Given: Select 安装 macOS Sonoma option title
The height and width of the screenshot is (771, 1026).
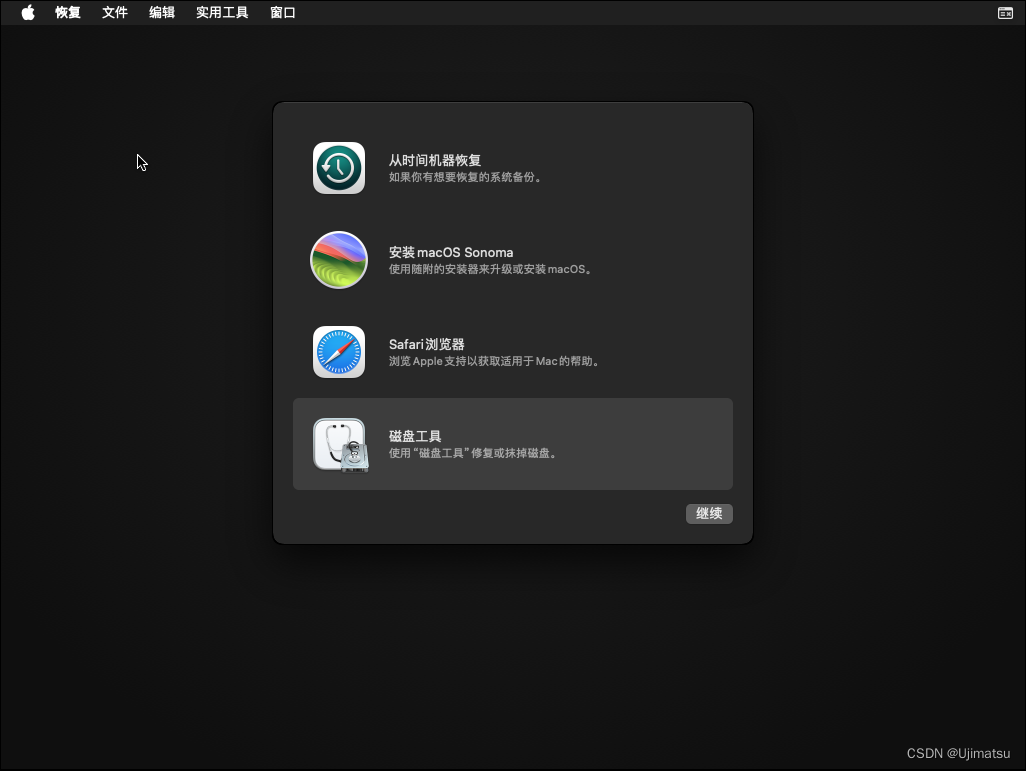Looking at the screenshot, I should (451, 253).
